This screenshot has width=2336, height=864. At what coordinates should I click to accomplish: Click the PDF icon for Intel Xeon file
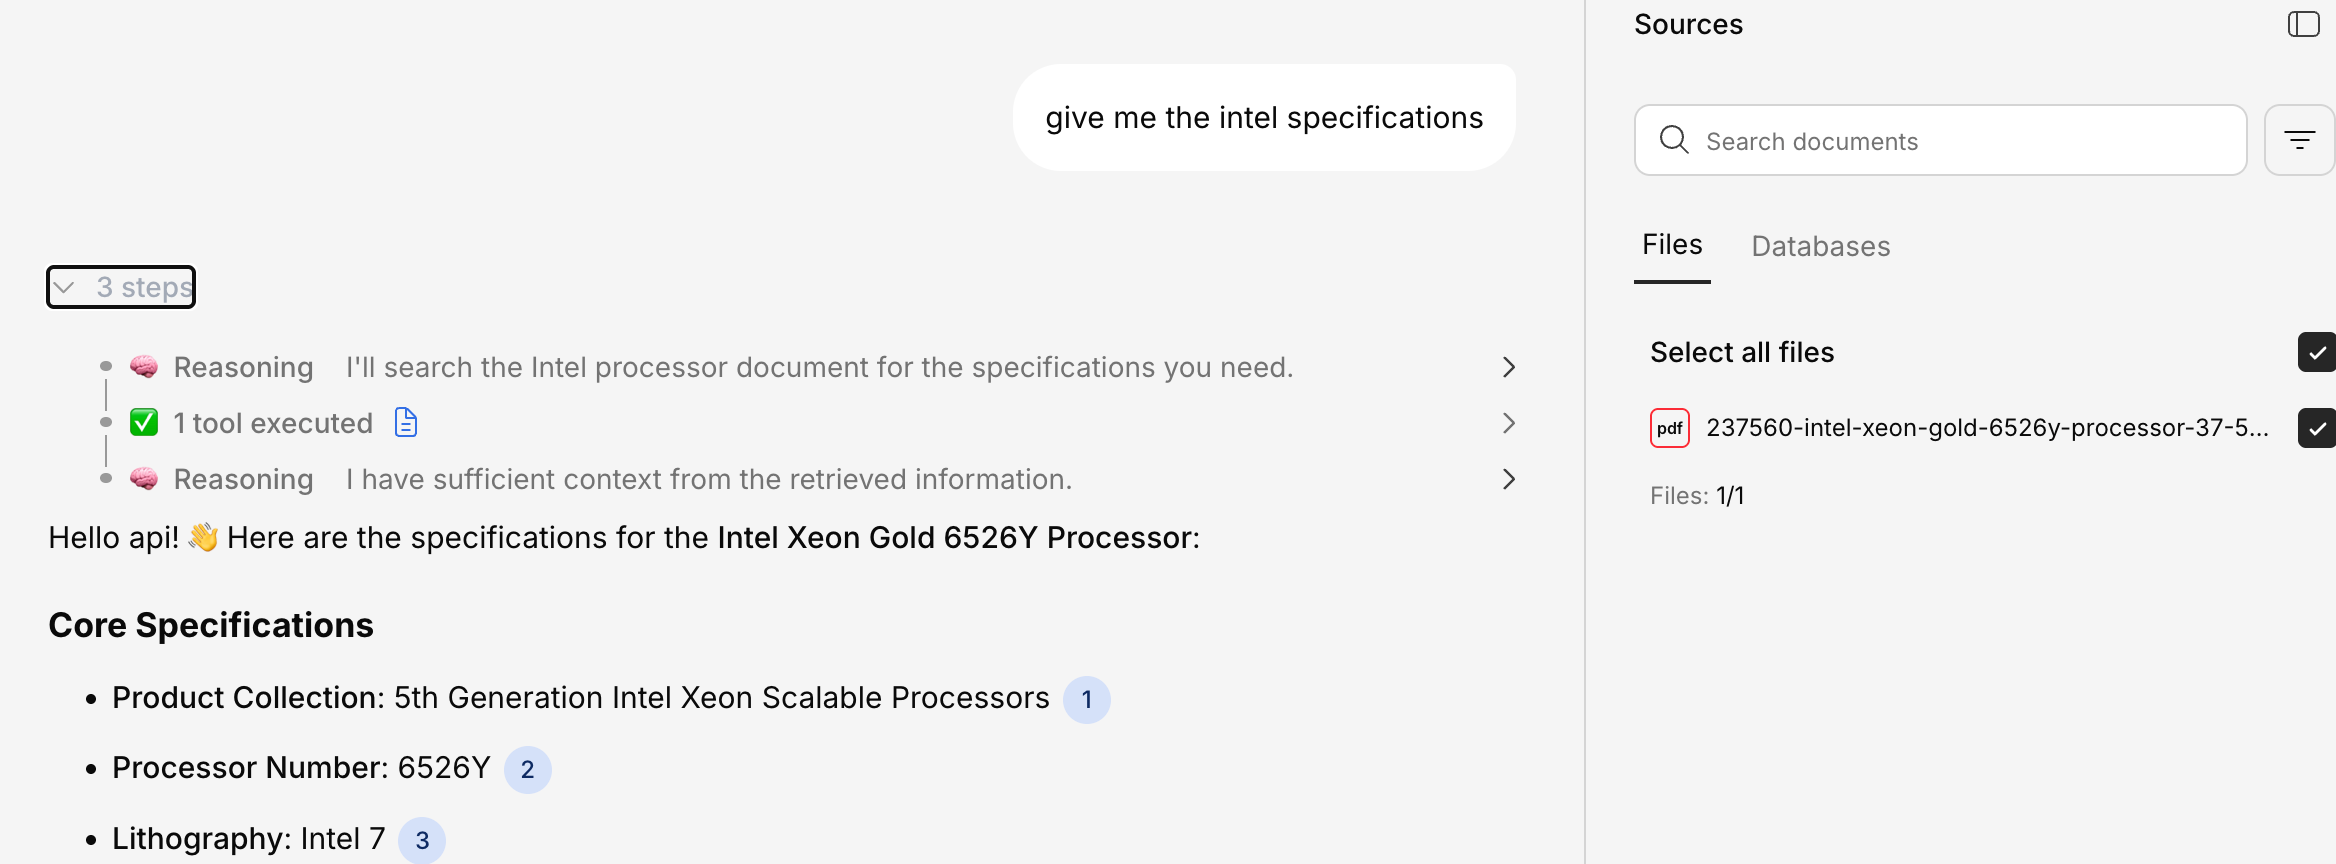[1669, 428]
